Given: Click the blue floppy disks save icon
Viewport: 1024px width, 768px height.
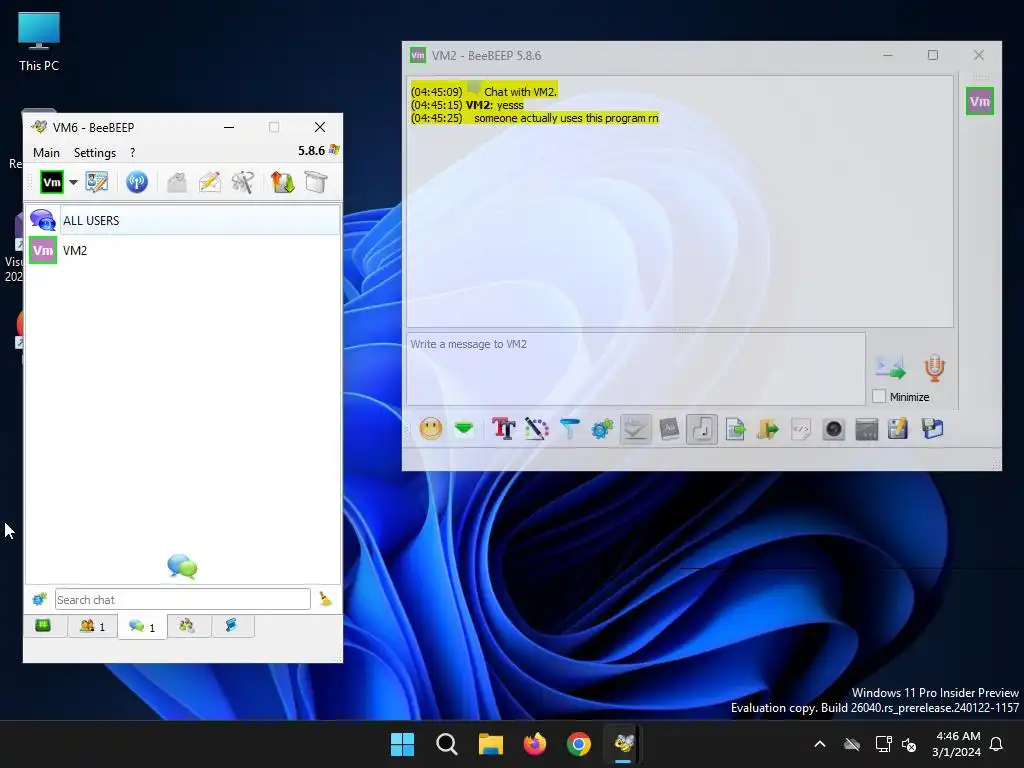Looking at the screenshot, I should coord(933,429).
